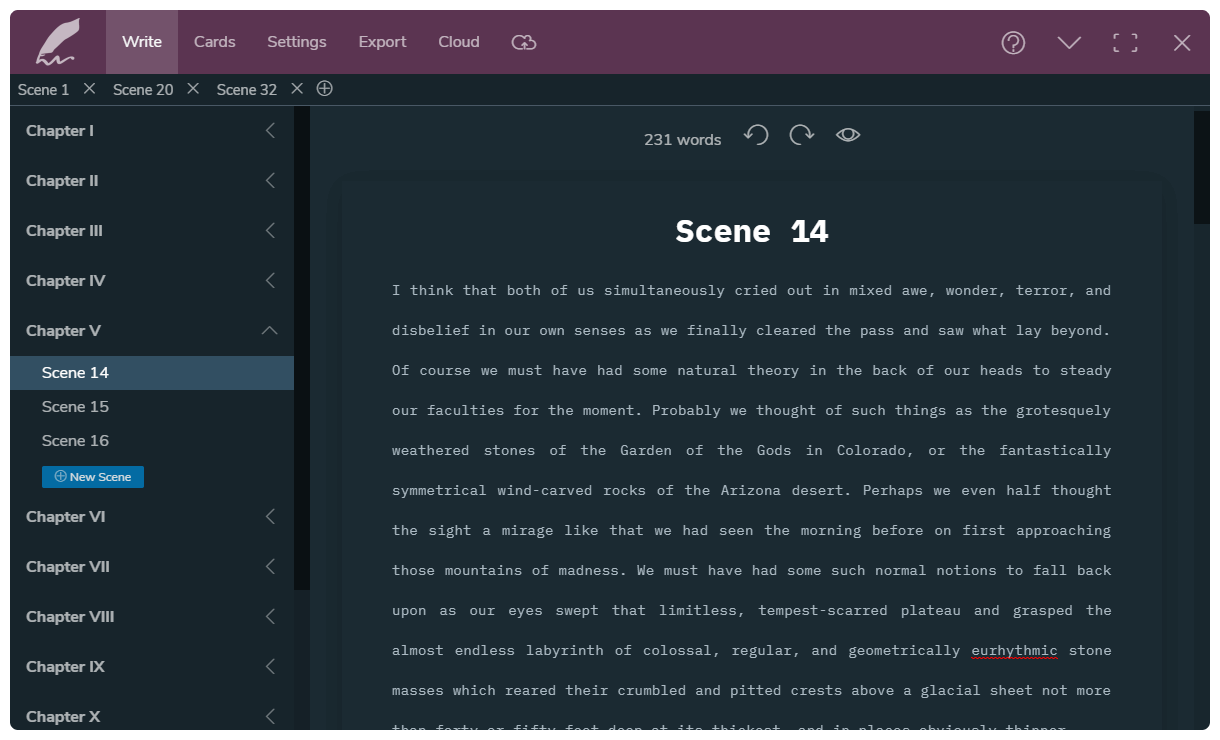Open the Cards menu

214,42
